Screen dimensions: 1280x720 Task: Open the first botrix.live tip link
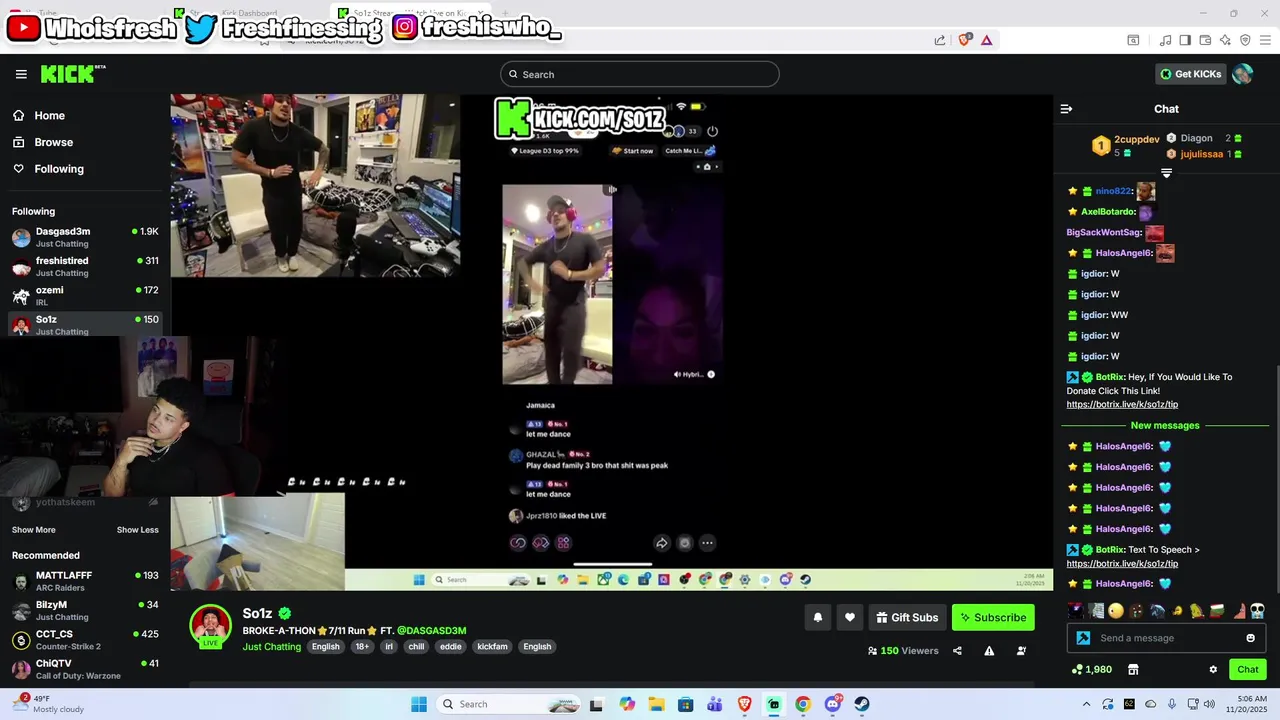[1122, 404]
